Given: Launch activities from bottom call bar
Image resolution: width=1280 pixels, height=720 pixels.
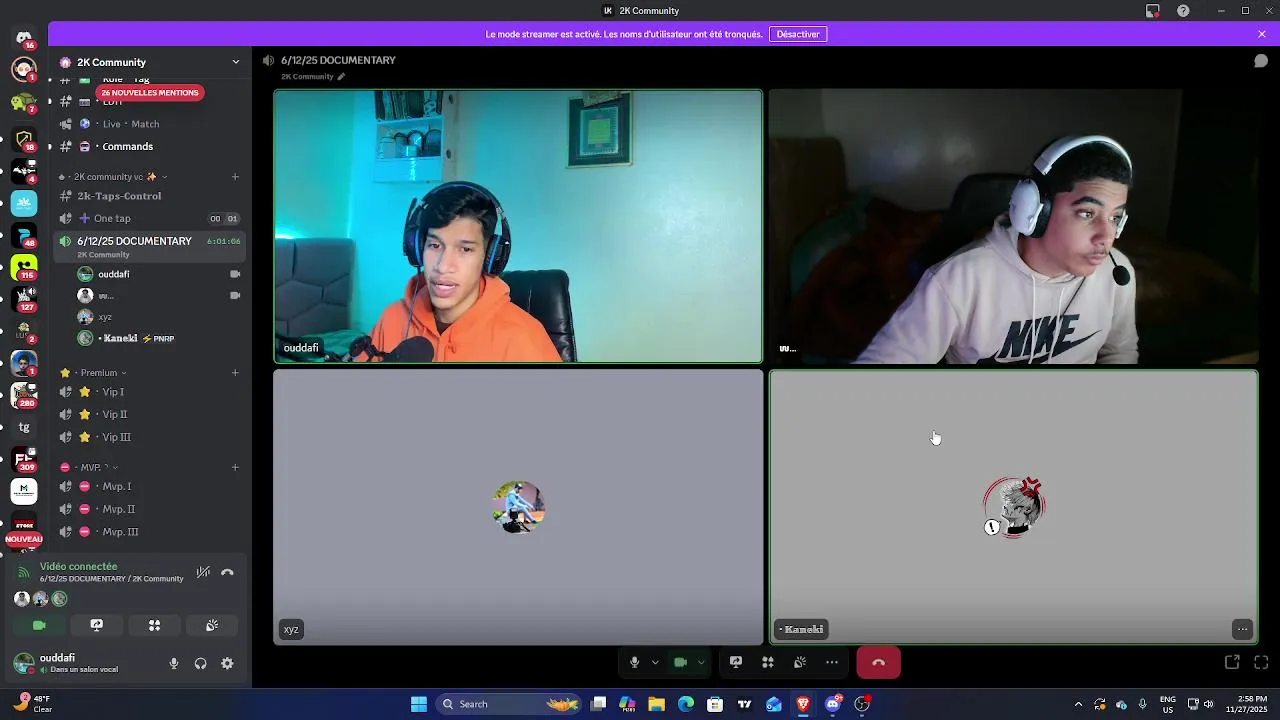Looking at the screenshot, I should [x=768, y=662].
